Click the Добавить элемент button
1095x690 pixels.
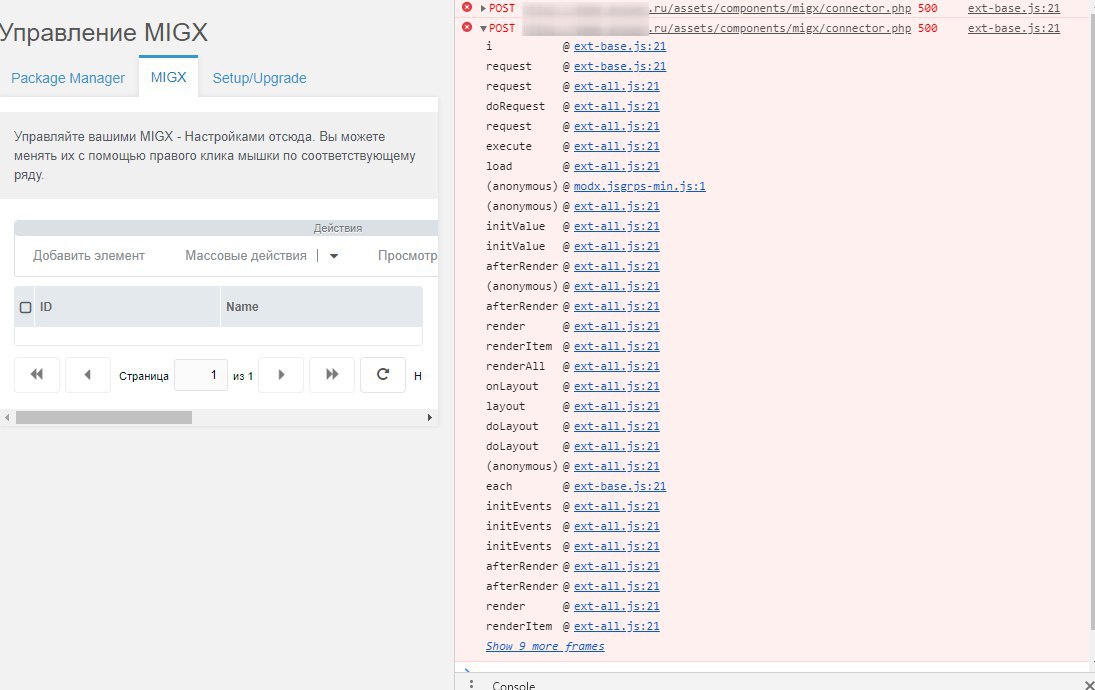(x=89, y=256)
